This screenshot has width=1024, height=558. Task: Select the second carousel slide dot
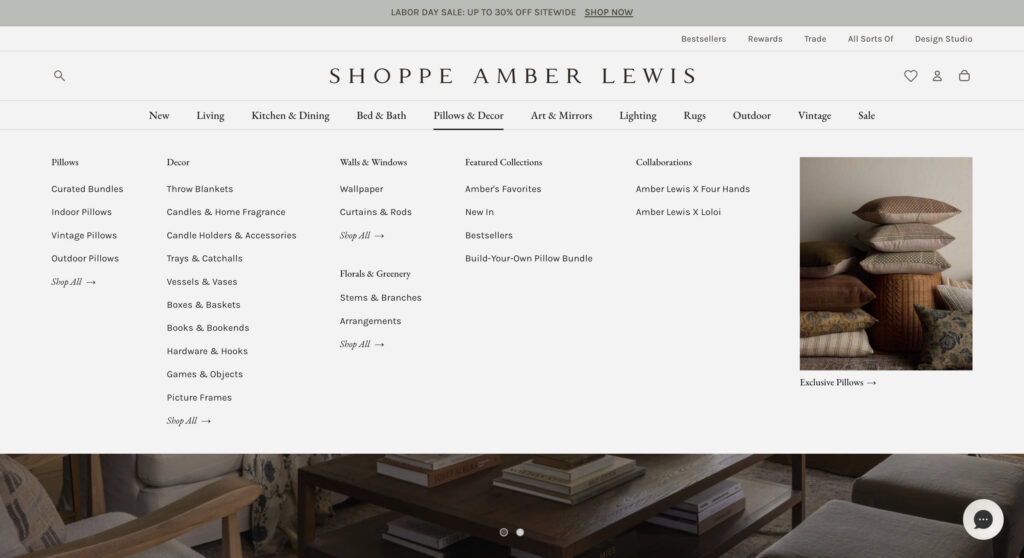click(520, 532)
